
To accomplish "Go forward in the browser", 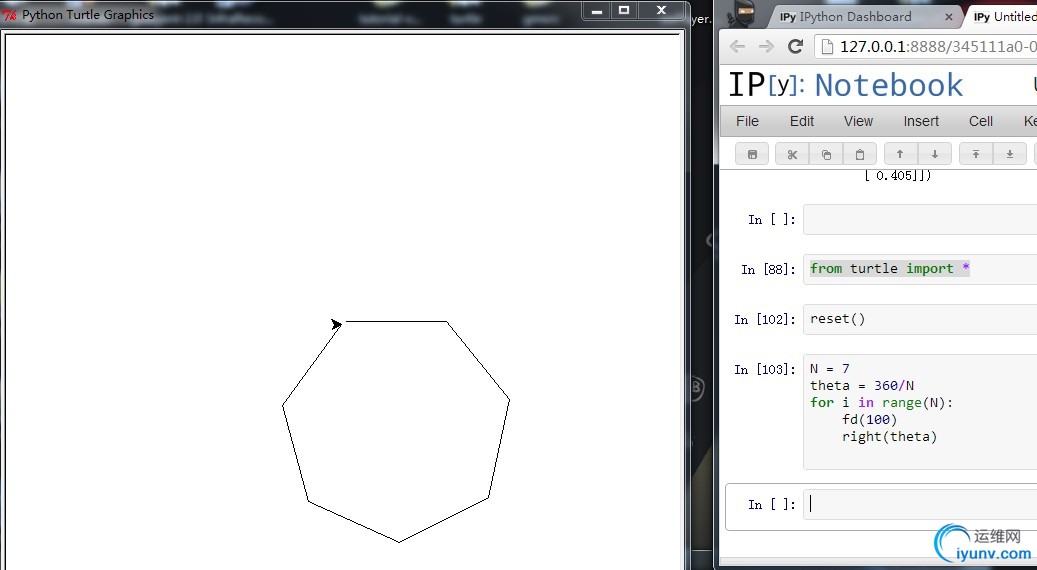I will coord(766,46).
